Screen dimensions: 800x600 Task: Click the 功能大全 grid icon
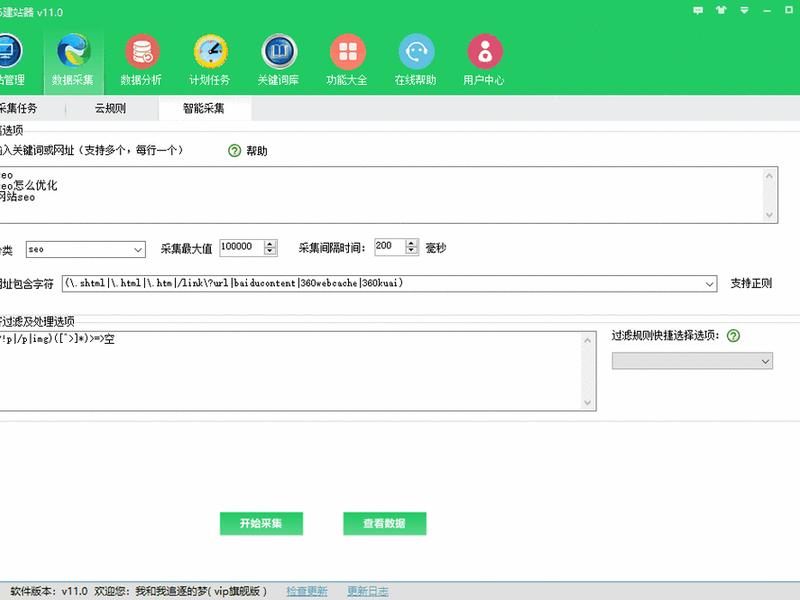pos(347,51)
